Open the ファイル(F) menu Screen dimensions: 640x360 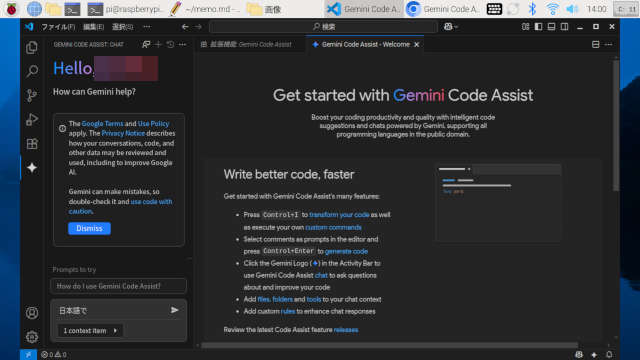tap(58, 27)
